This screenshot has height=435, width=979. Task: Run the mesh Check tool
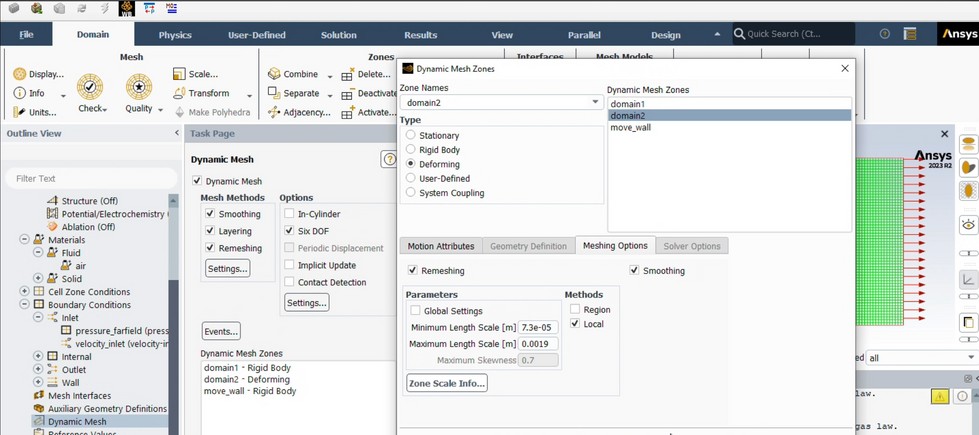[90, 87]
